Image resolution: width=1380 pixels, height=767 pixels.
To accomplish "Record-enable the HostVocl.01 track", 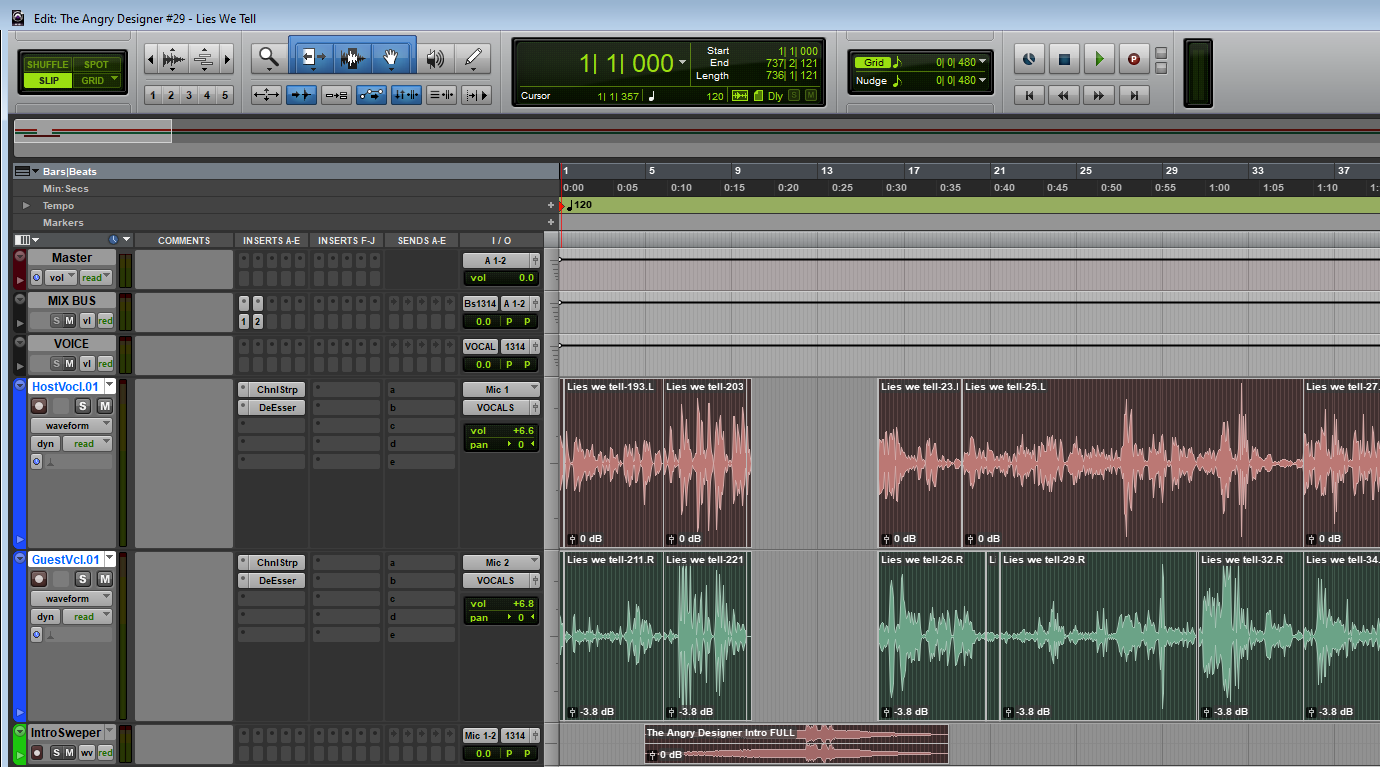I will (39, 406).
